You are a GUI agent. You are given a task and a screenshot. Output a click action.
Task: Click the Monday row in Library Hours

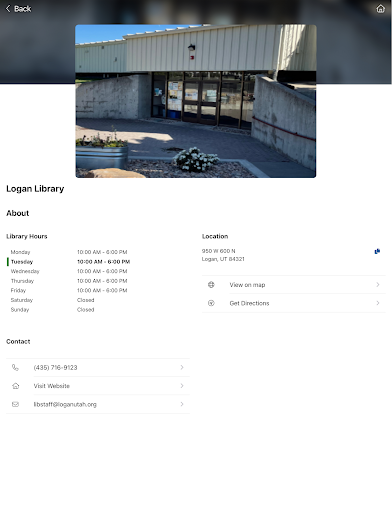[x=69, y=252]
